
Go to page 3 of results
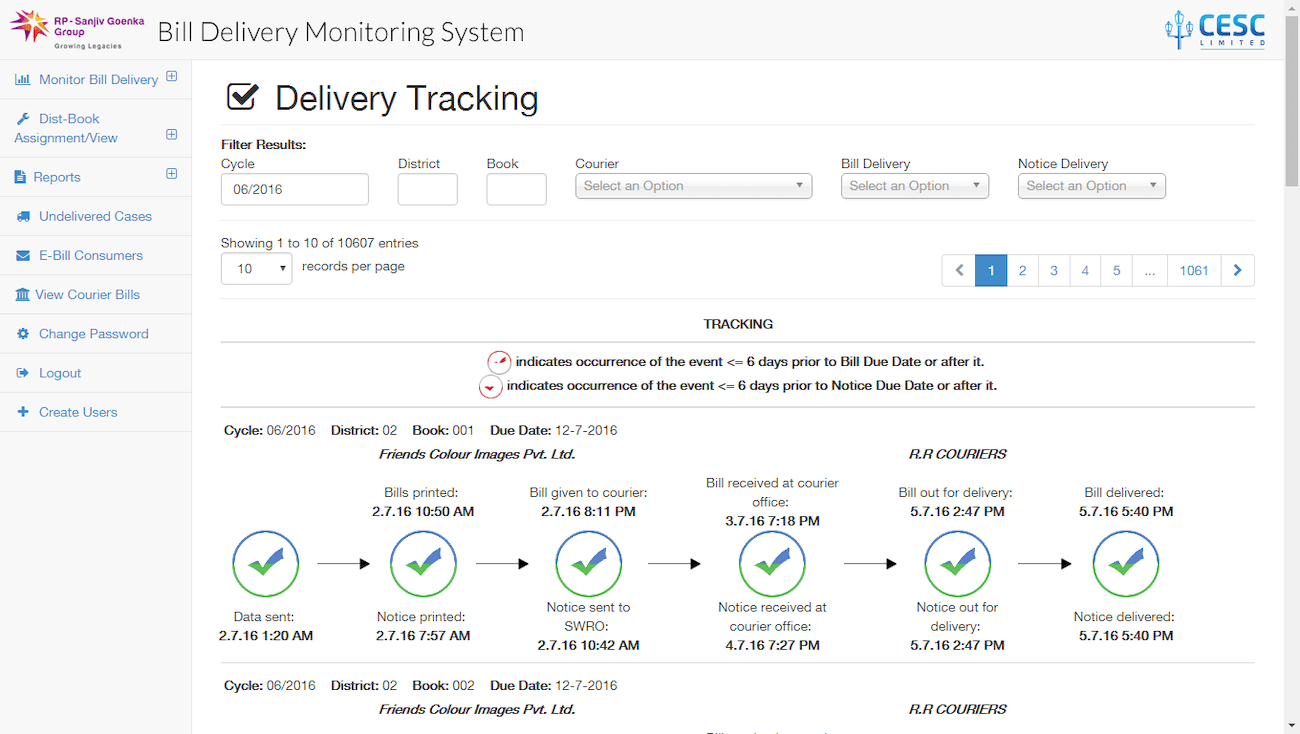coord(1053,270)
